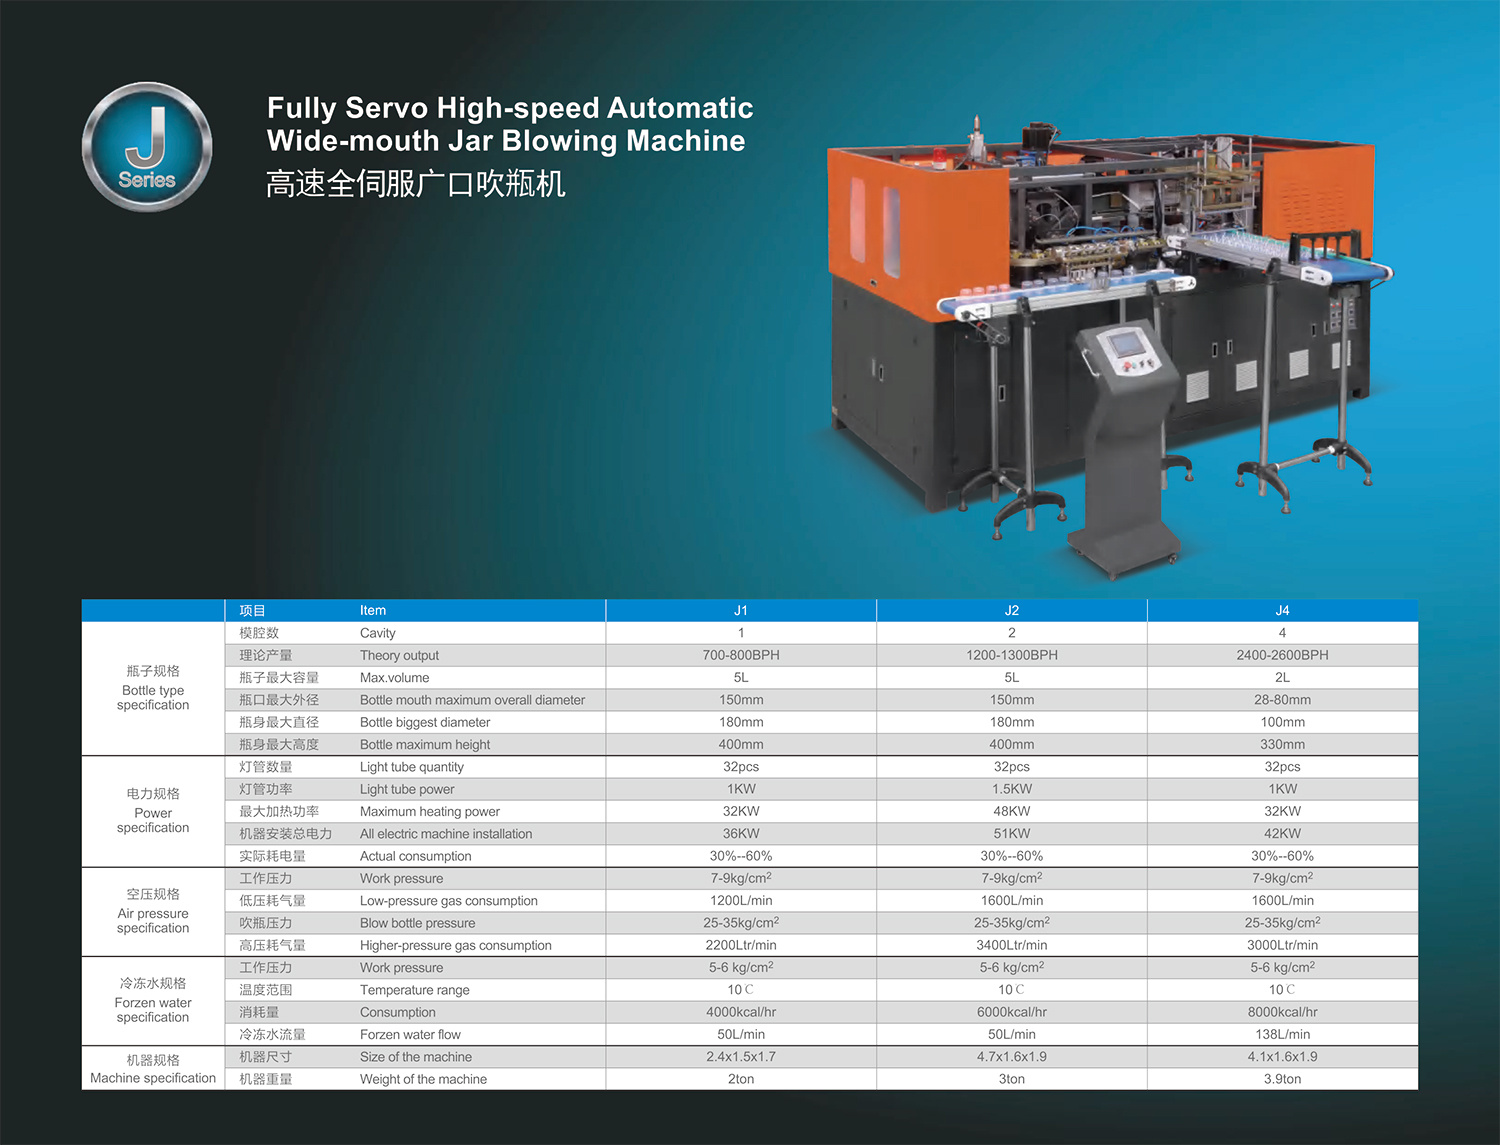Click the 'Size of the machine' row label
This screenshot has width=1500, height=1145.
coord(416,1057)
